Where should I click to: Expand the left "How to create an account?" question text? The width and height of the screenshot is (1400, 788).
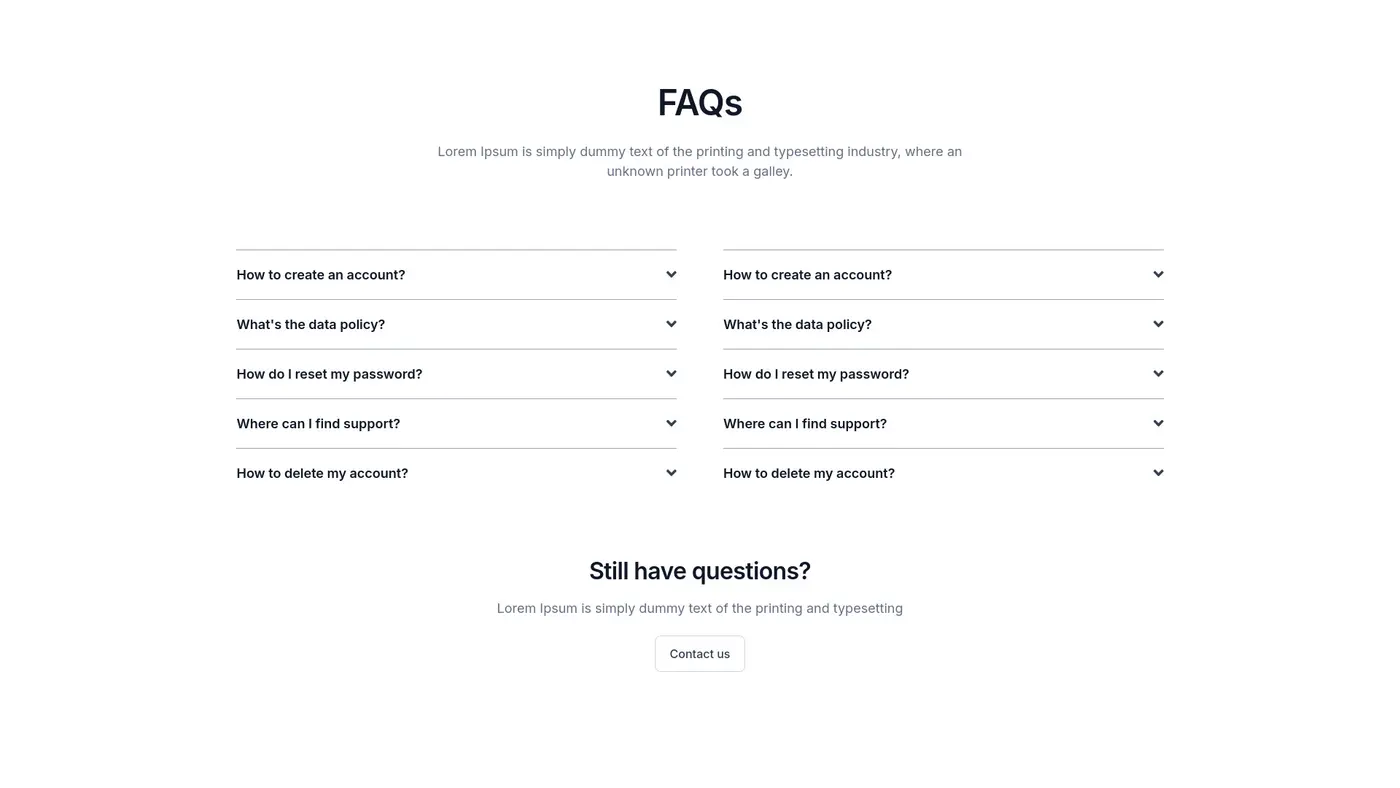(321, 275)
